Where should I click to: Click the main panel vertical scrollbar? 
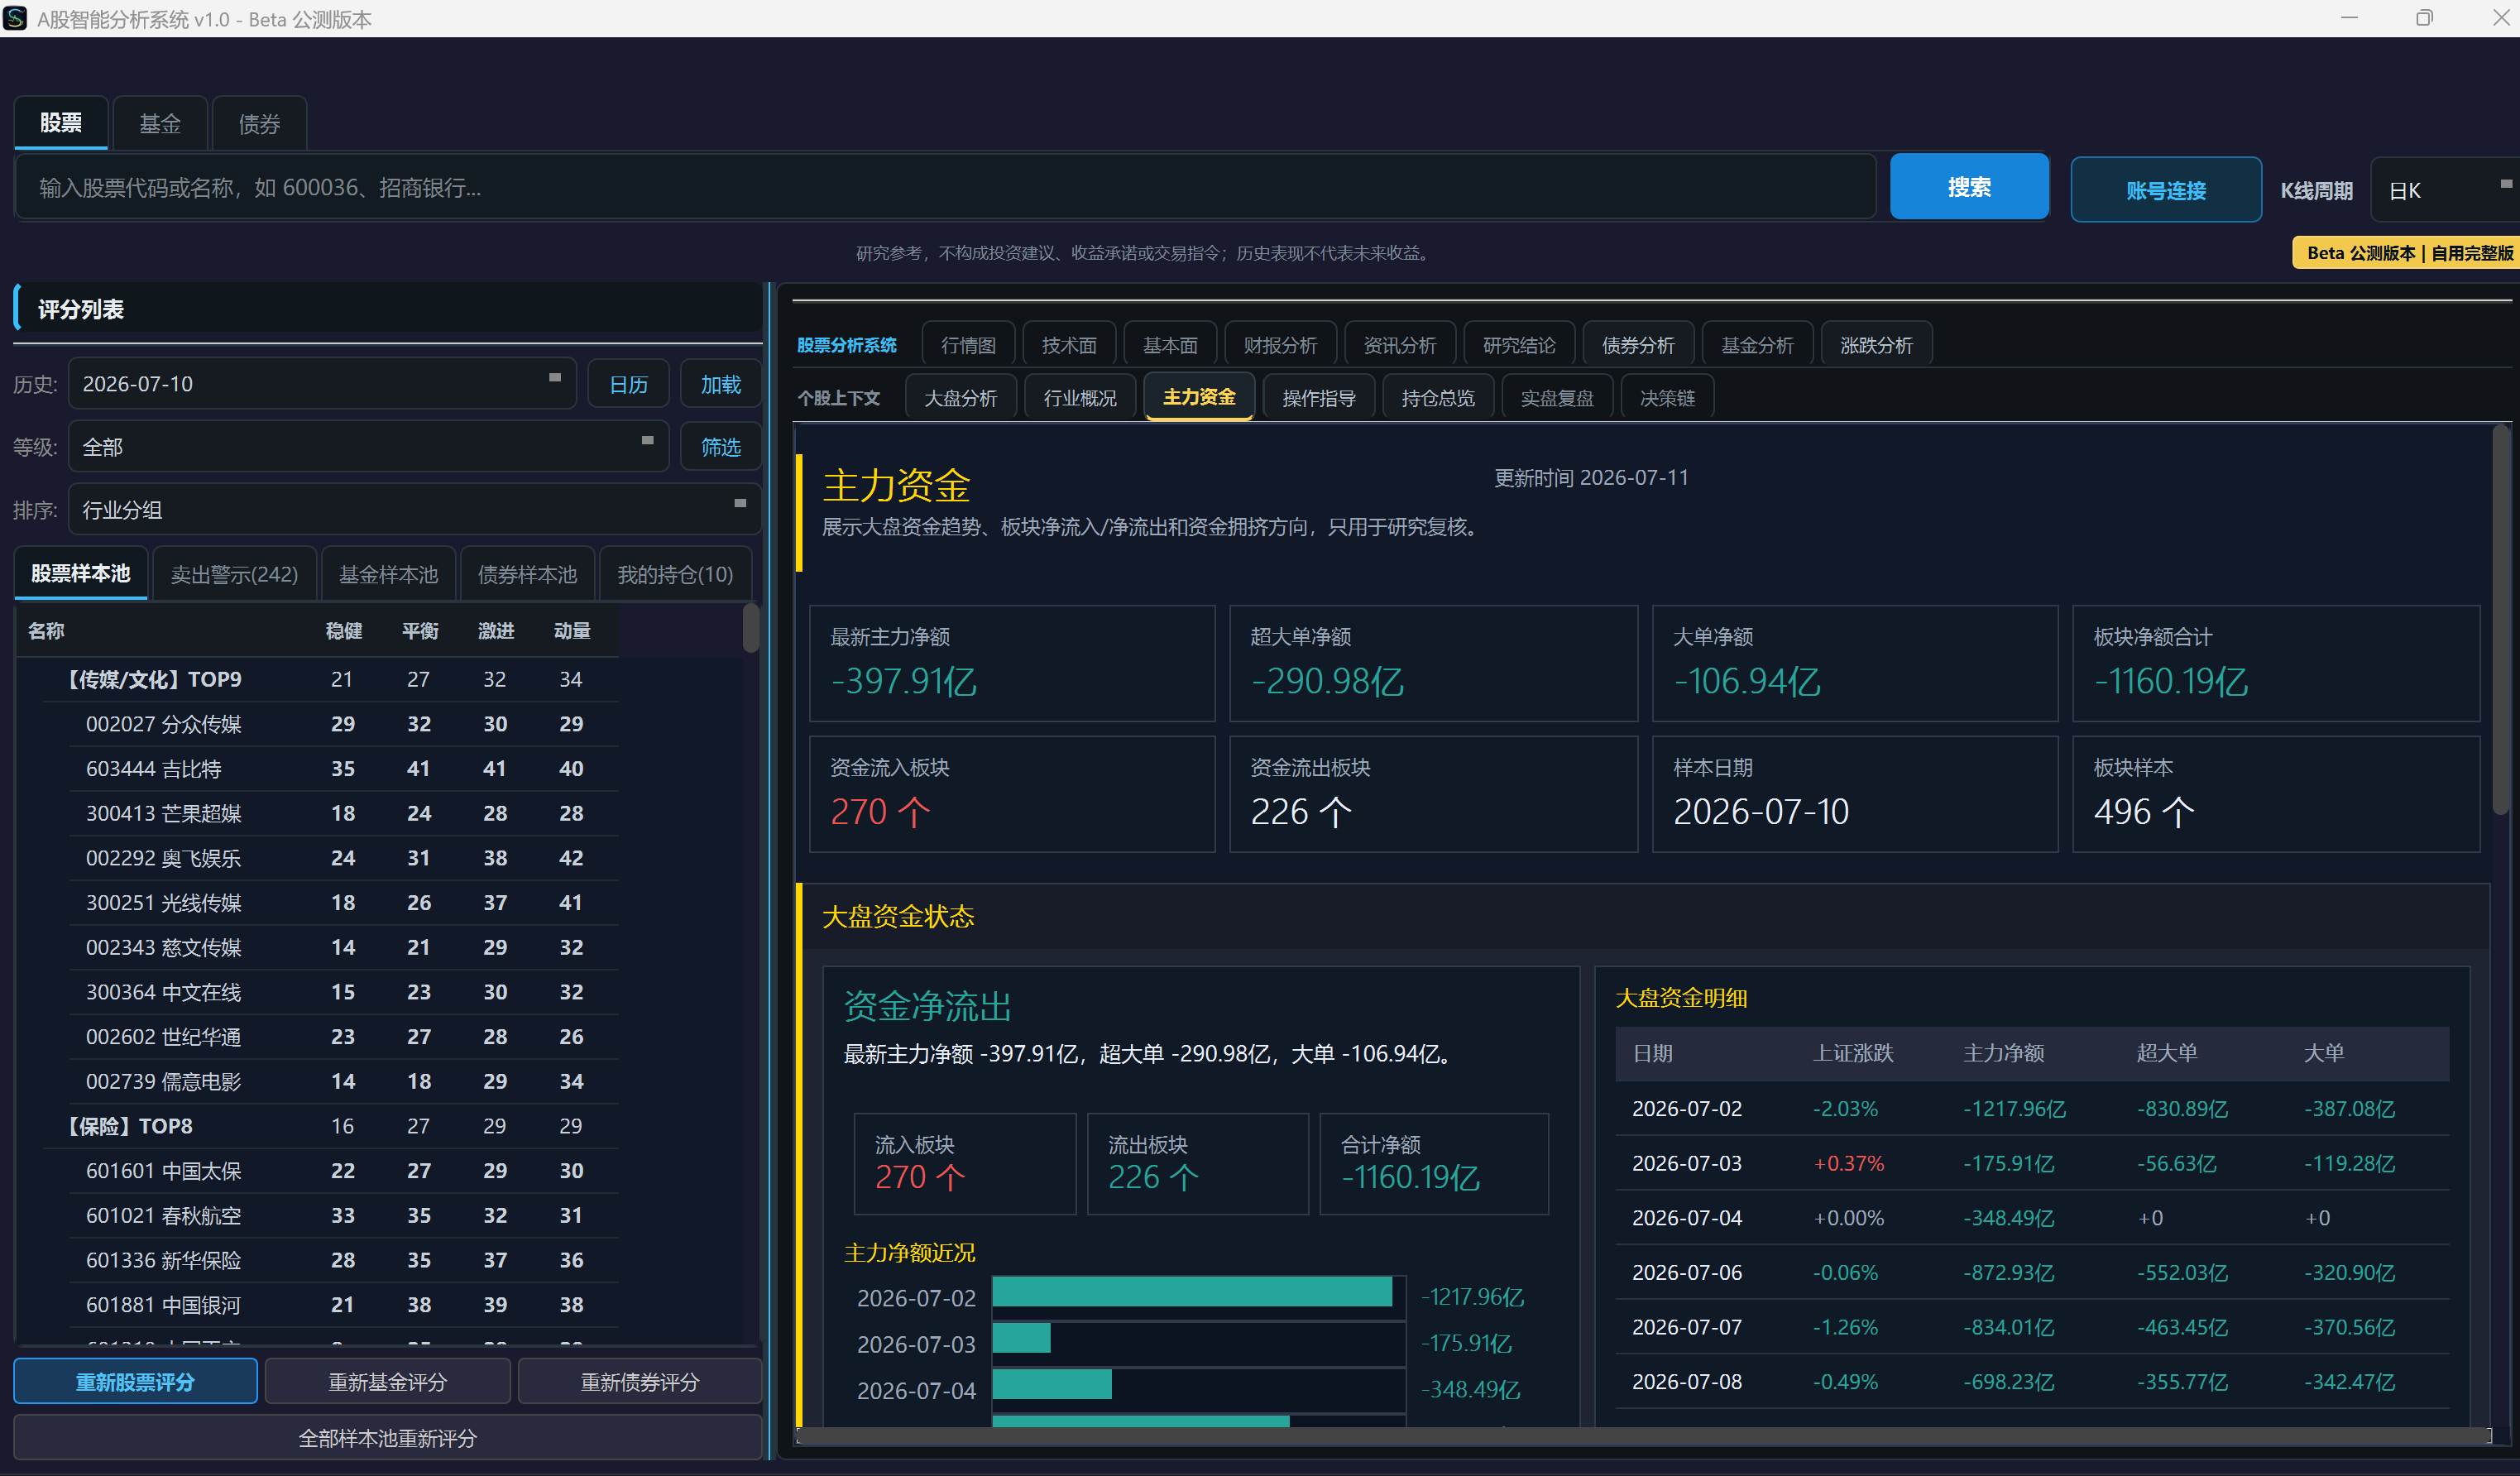click(x=2502, y=620)
